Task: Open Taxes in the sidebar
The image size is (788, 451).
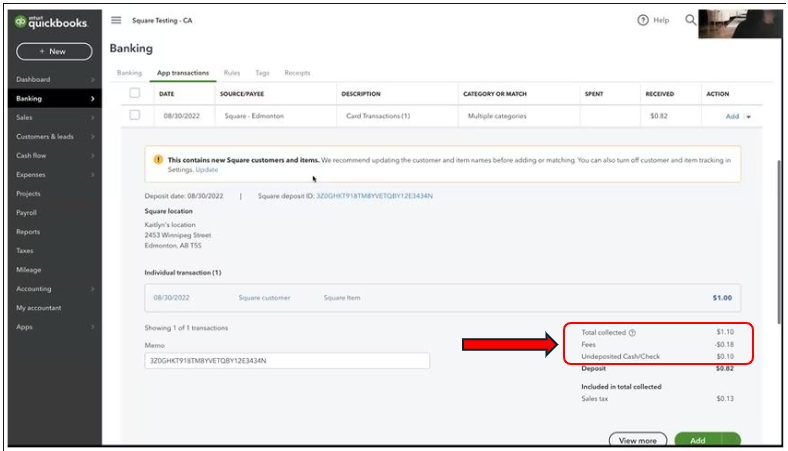Action: pos(25,250)
